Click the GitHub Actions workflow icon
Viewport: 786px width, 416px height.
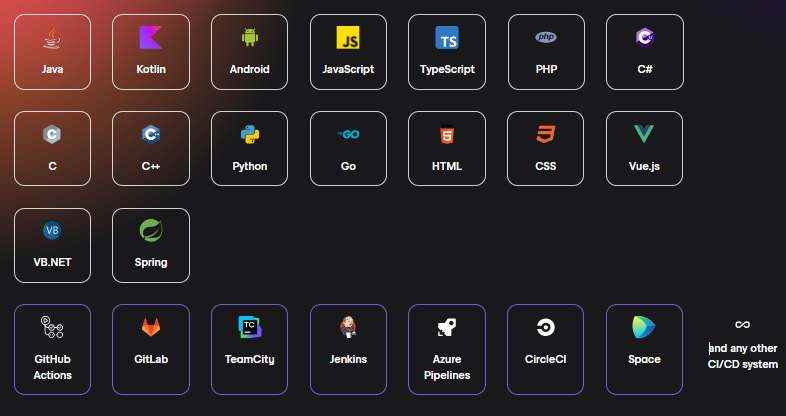pos(52,327)
